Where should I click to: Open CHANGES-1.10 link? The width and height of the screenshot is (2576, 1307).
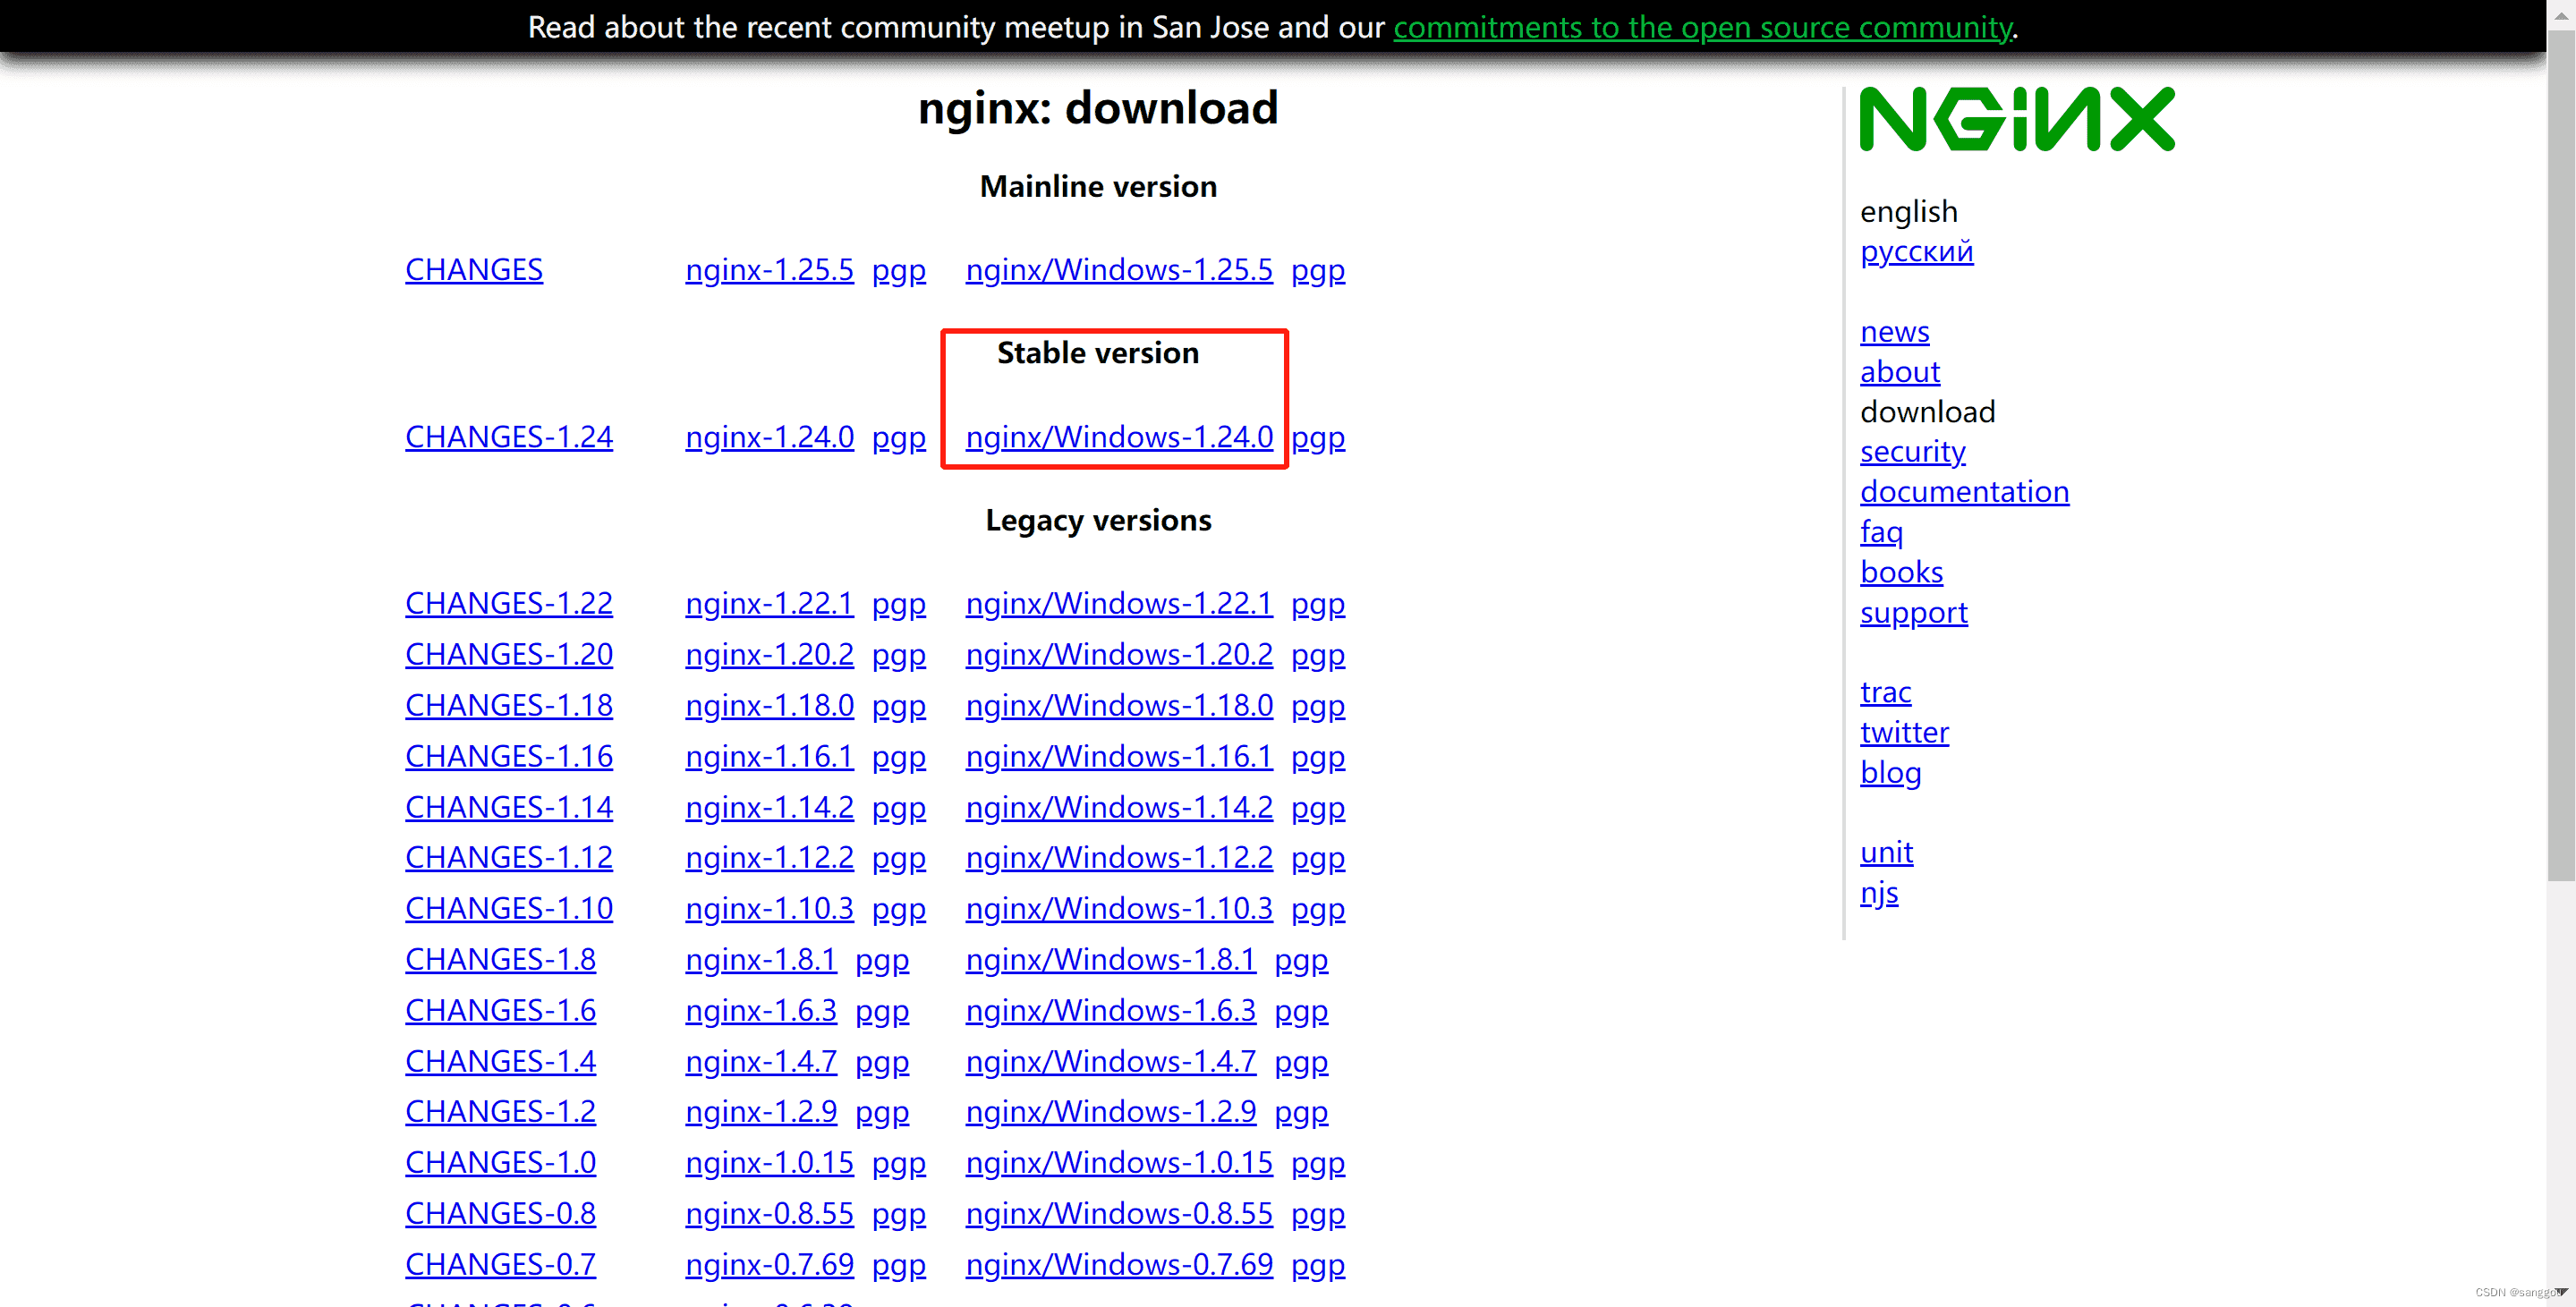pyautogui.click(x=509, y=907)
